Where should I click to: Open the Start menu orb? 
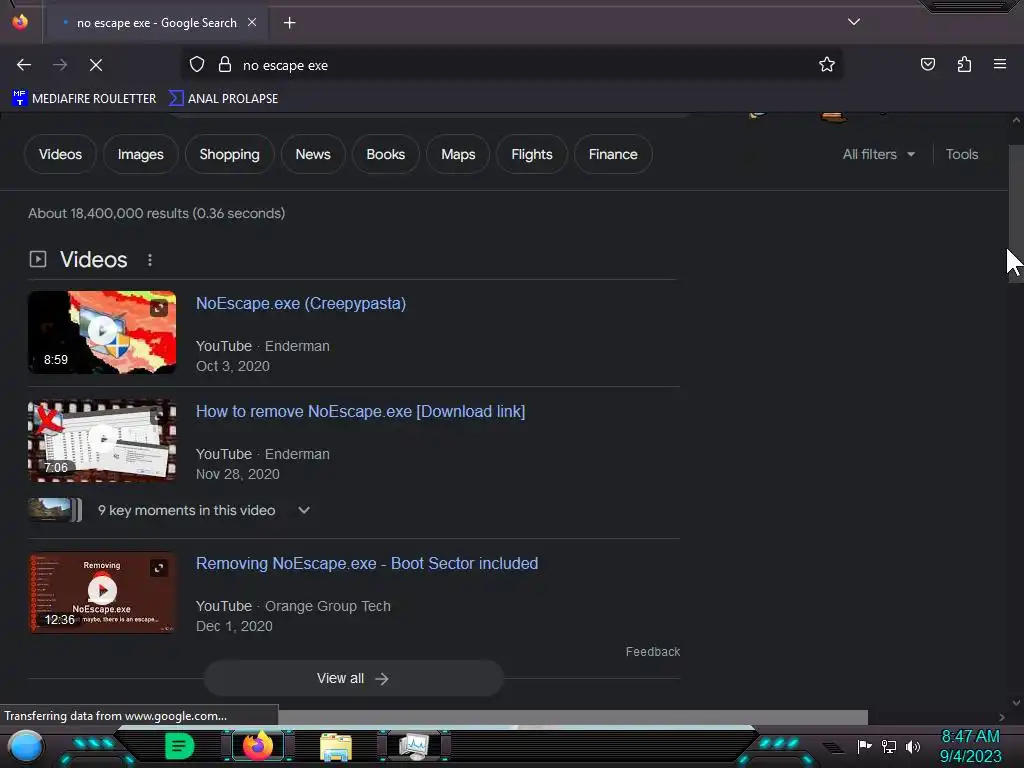(26, 746)
